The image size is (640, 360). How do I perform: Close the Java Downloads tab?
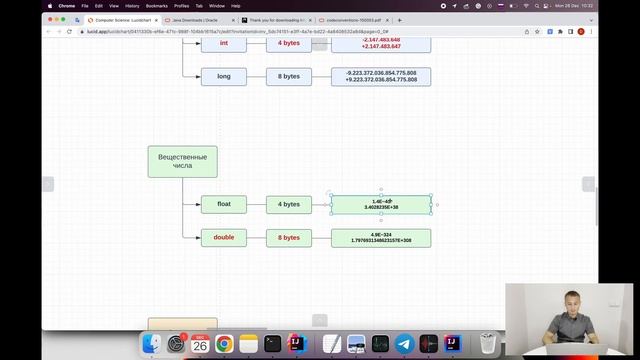[x=233, y=20]
